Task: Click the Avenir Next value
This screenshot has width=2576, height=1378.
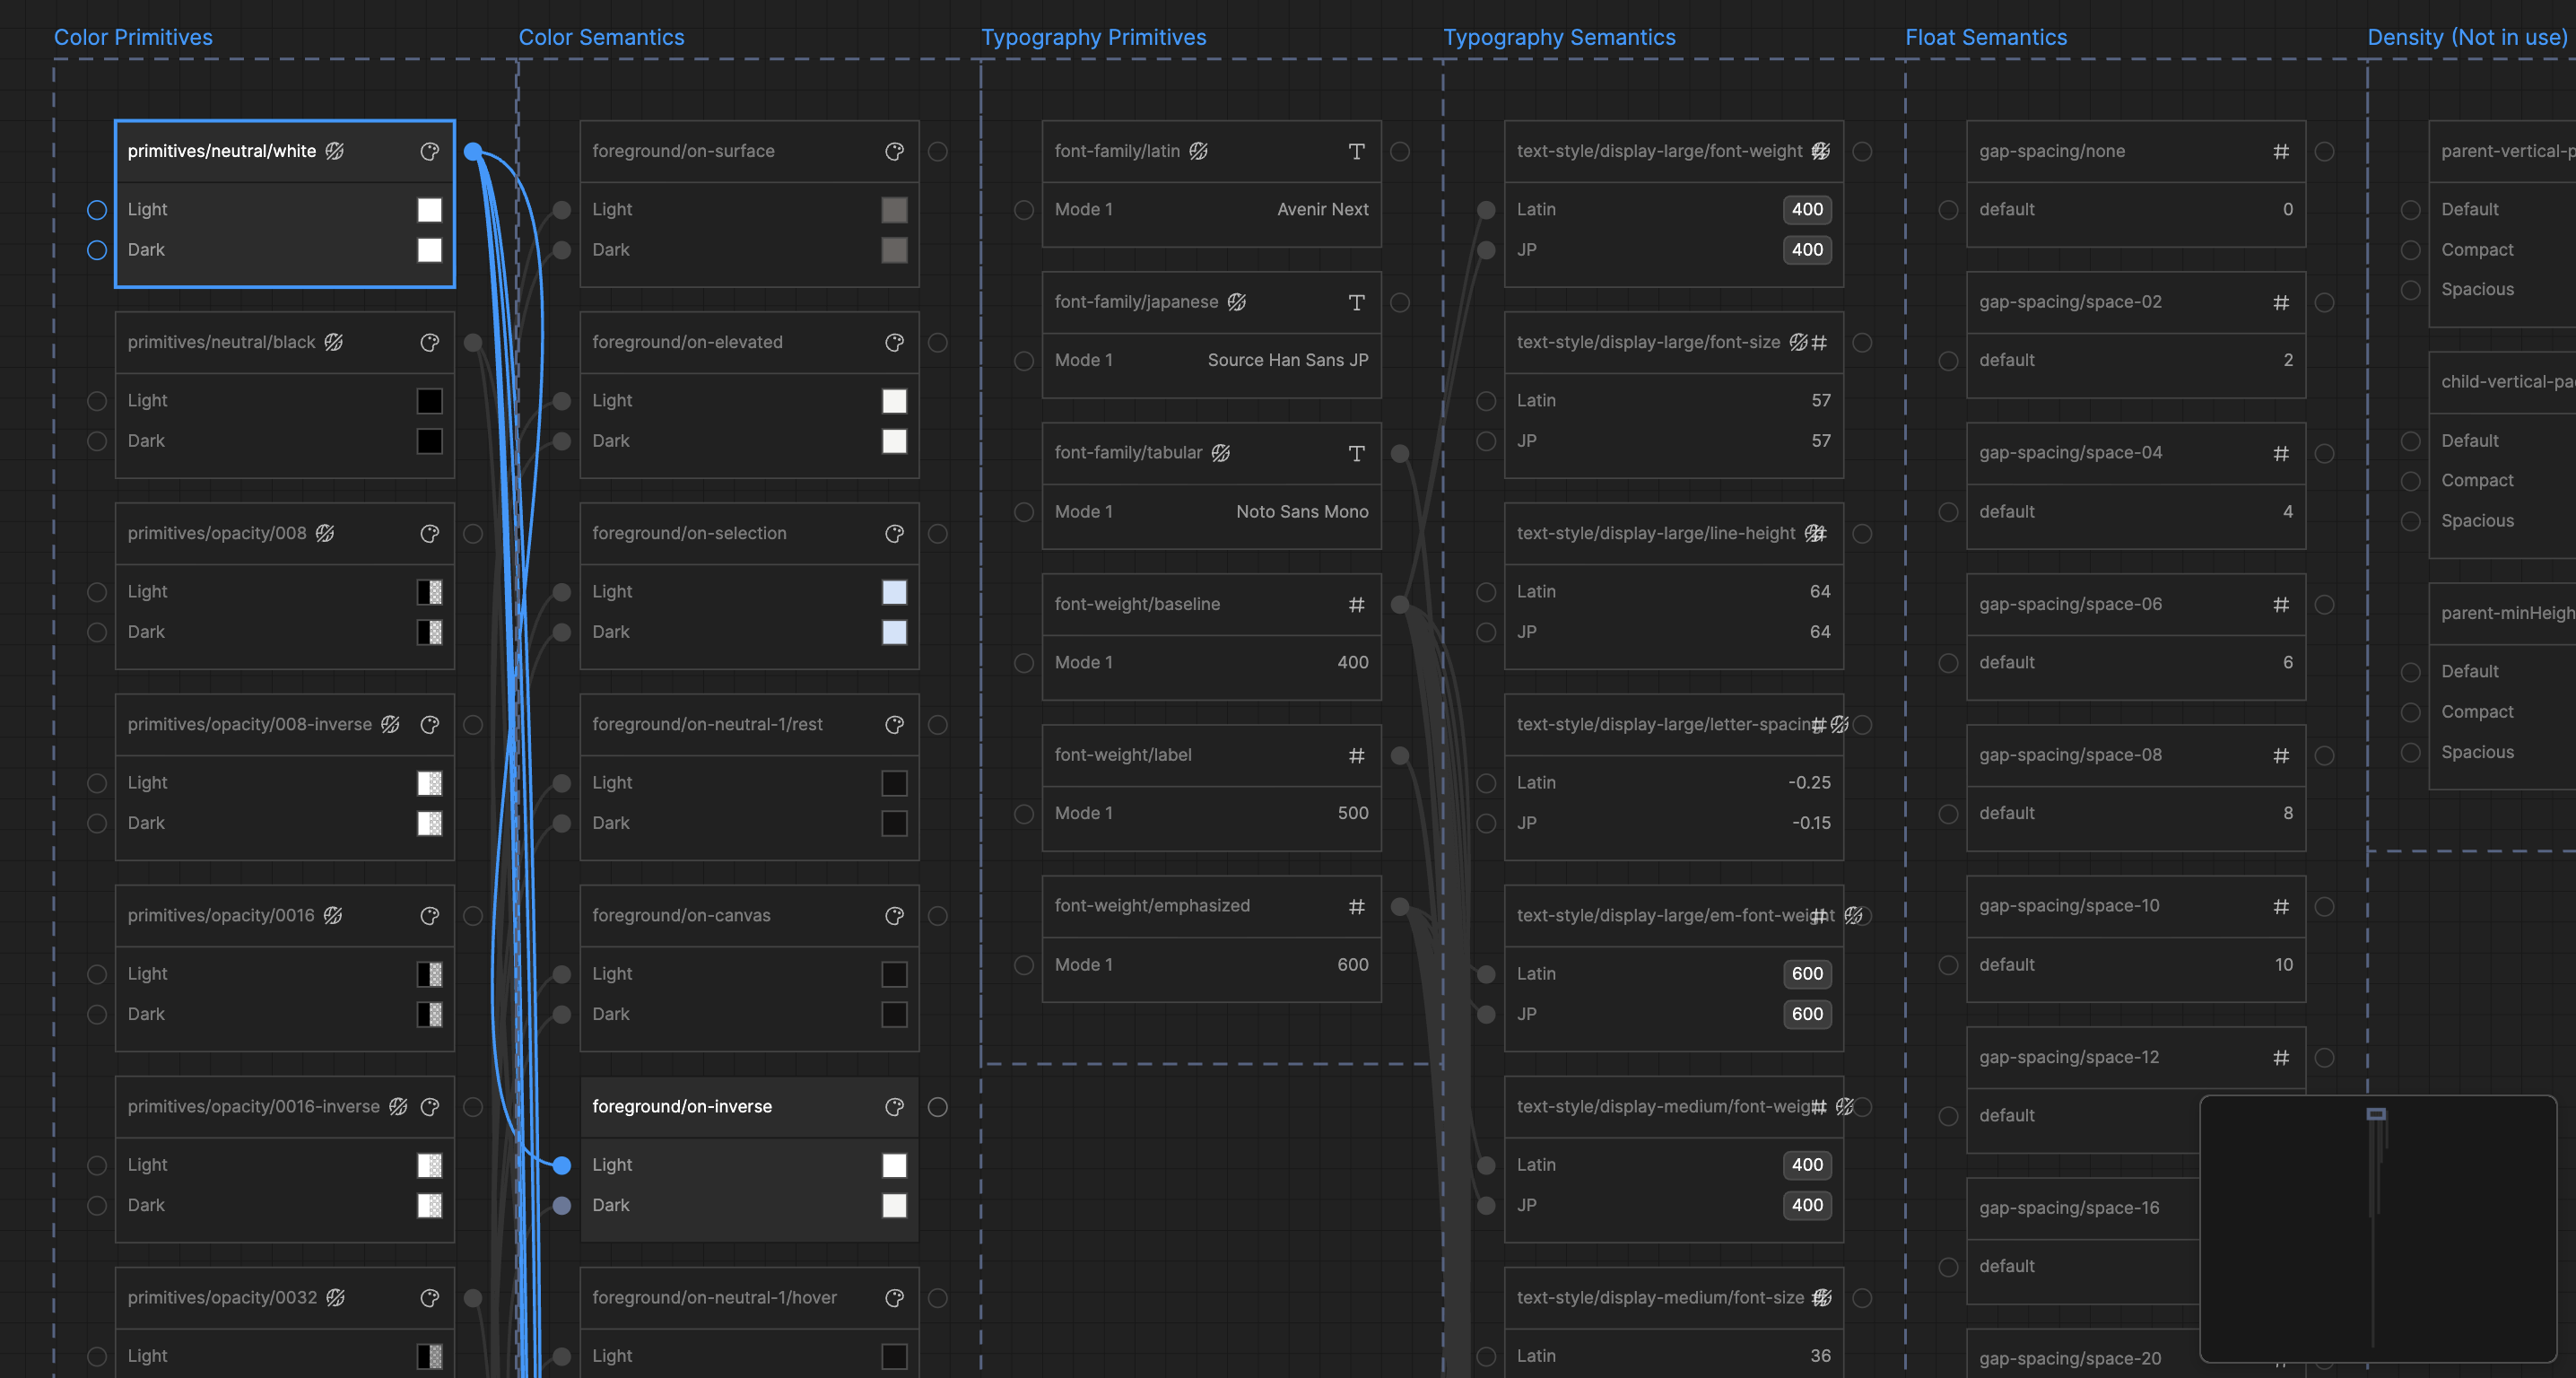Action: coord(1322,209)
